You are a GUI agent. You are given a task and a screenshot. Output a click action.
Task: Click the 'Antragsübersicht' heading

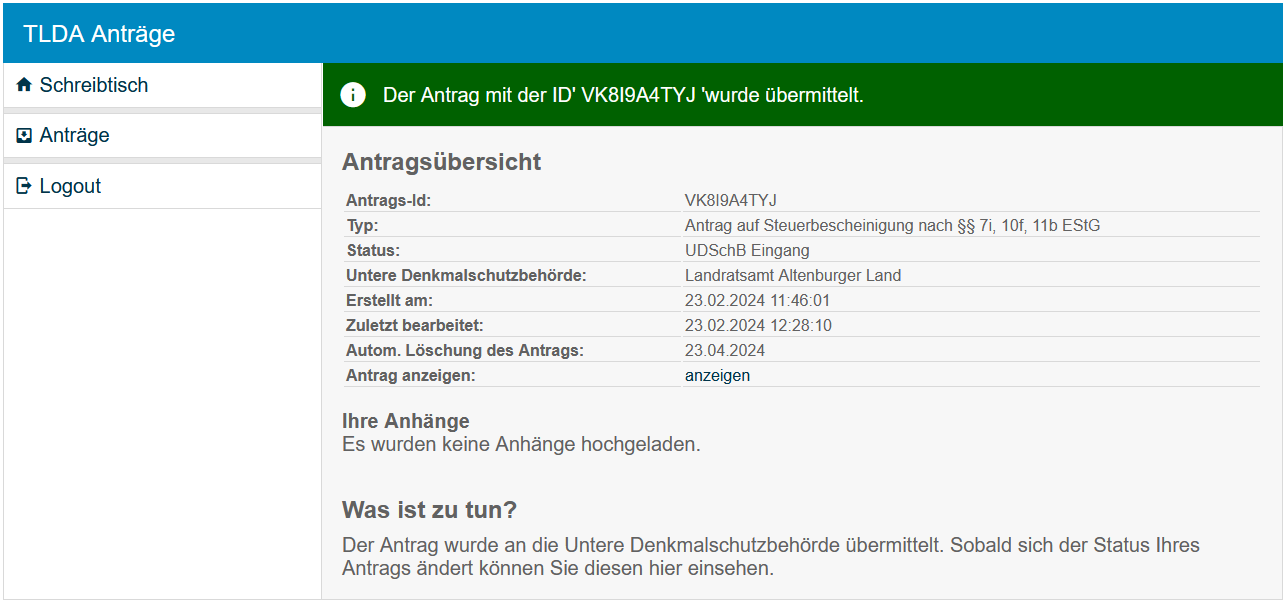pyautogui.click(x=441, y=162)
